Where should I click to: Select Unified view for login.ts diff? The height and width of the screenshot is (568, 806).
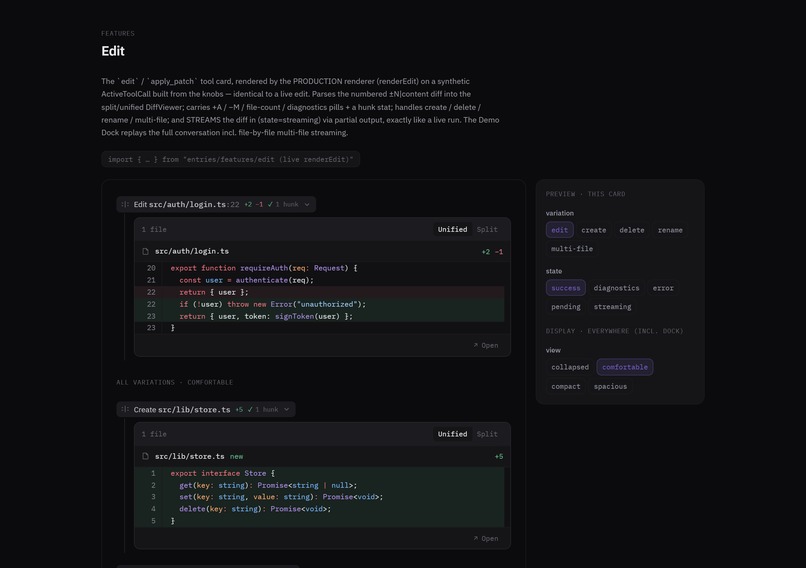[452, 230]
